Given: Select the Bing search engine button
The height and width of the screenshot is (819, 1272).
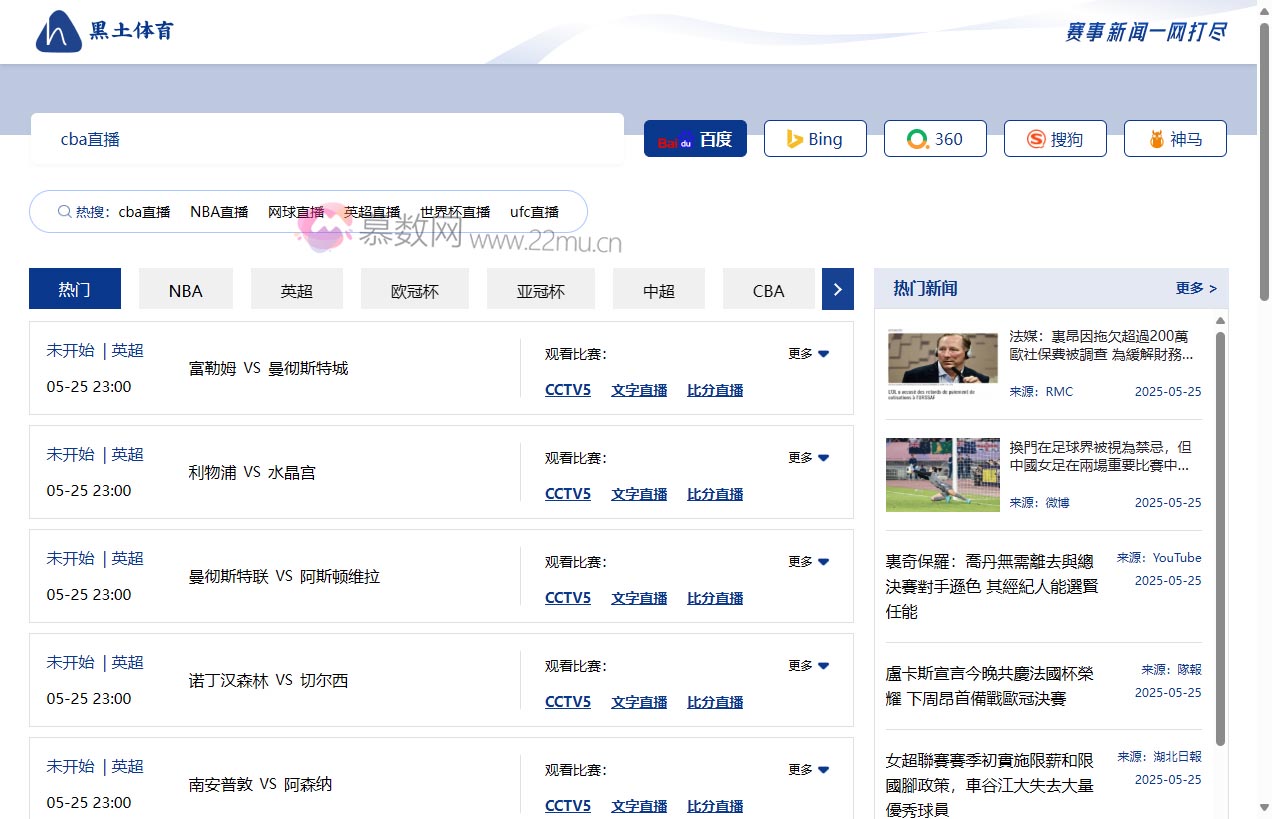Looking at the screenshot, I should (x=814, y=139).
